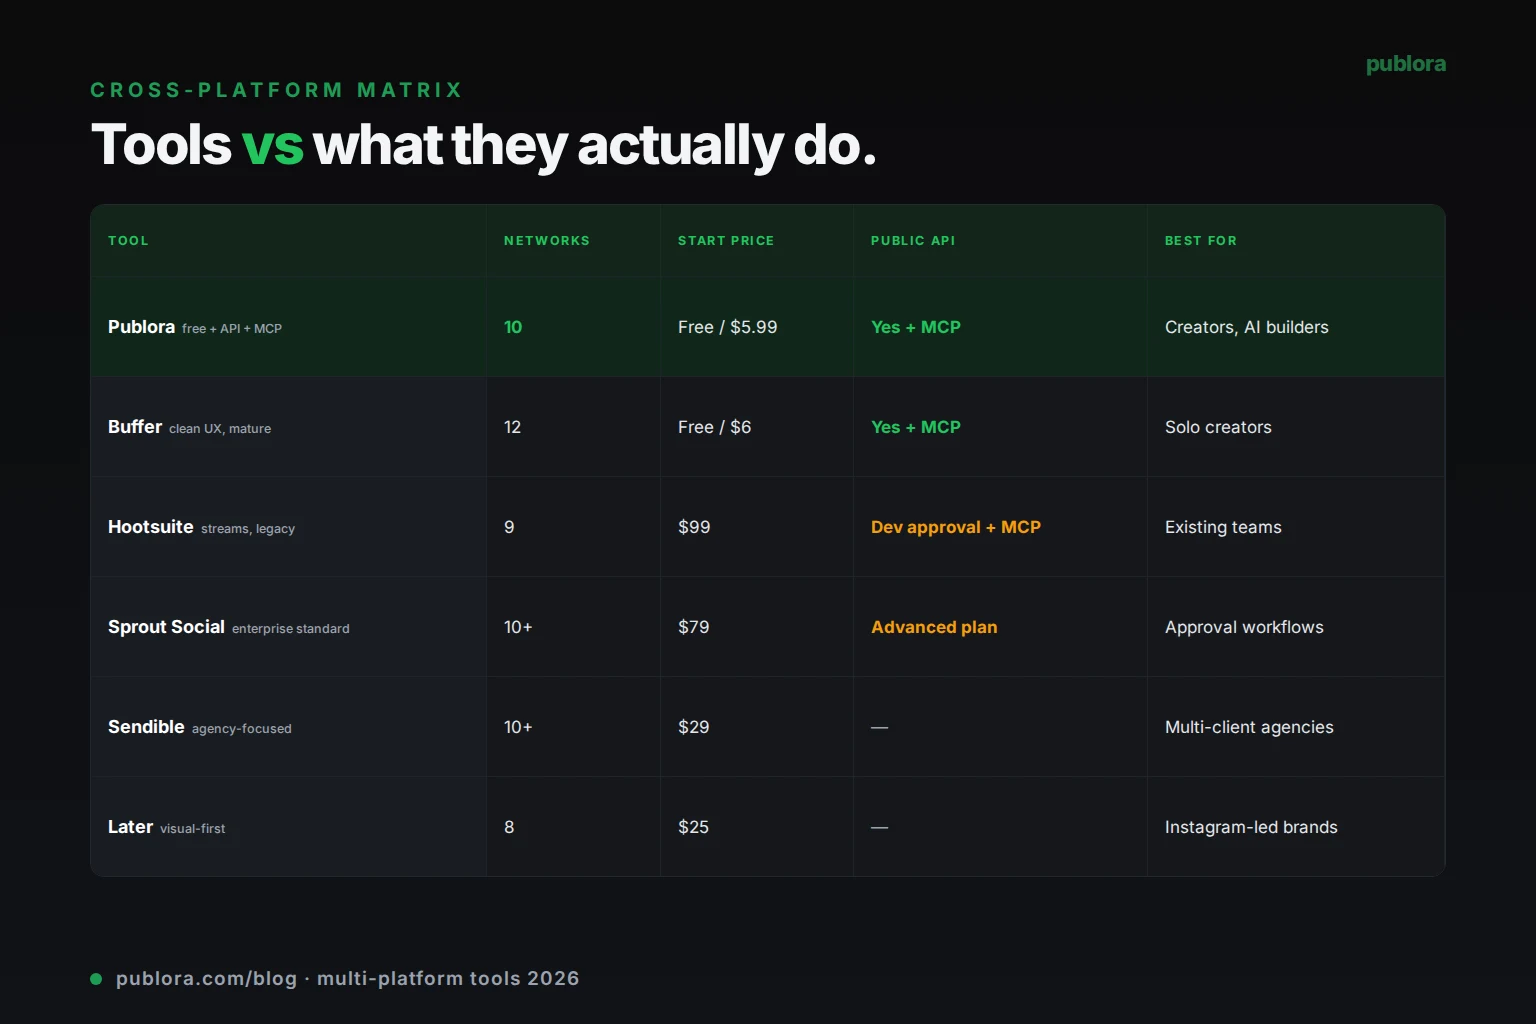Click the "clean UX, mature" tagline
The width and height of the screenshot is (1536, 1024).
click(x=220, y=429)
